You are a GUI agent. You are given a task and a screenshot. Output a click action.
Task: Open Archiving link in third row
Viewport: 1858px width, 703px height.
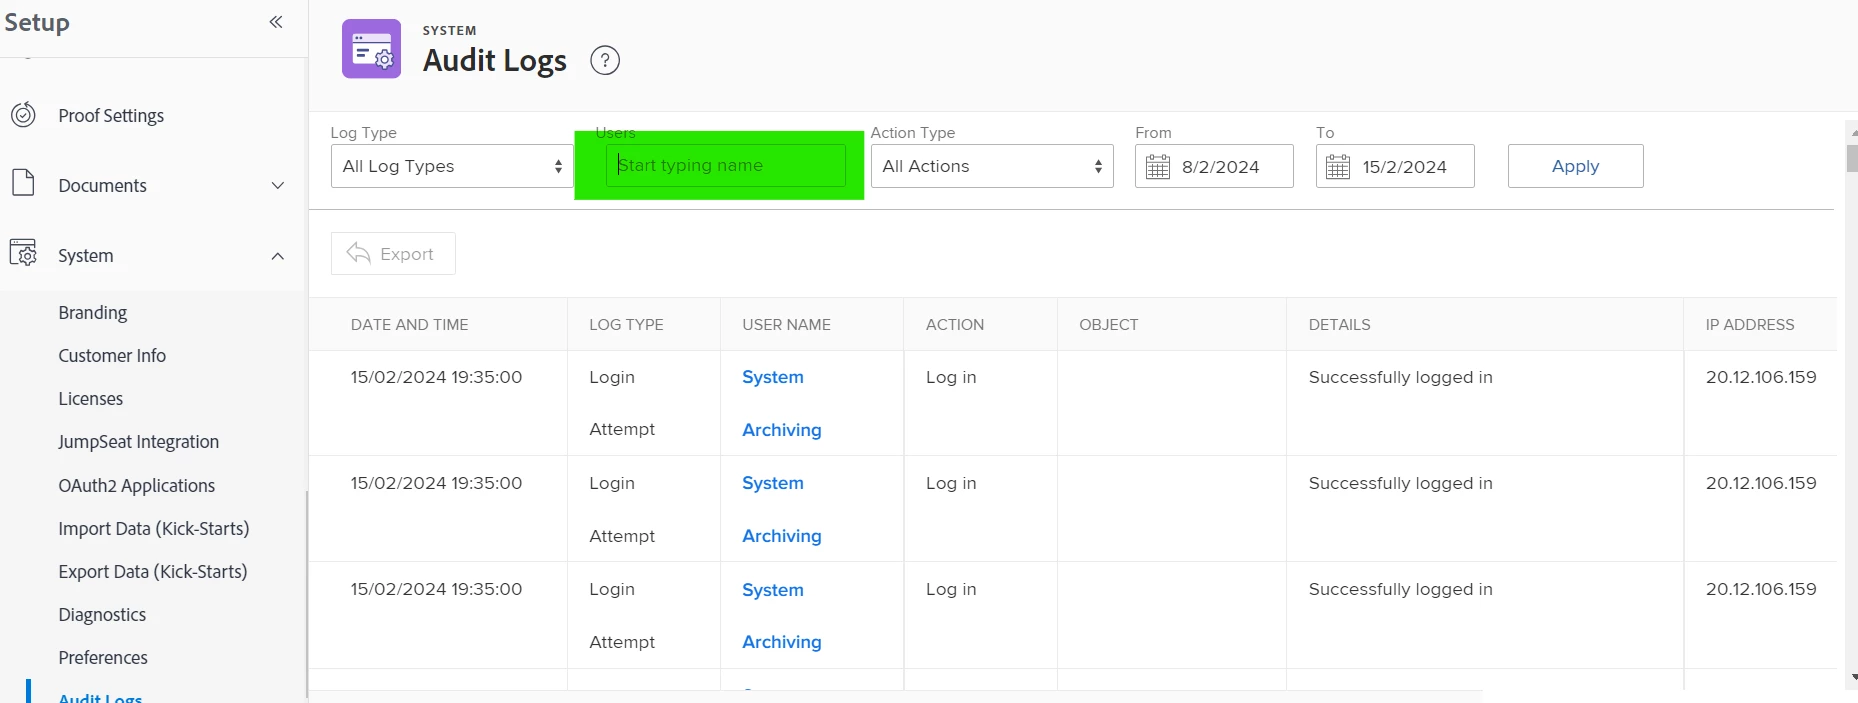[x=782, y=642]
